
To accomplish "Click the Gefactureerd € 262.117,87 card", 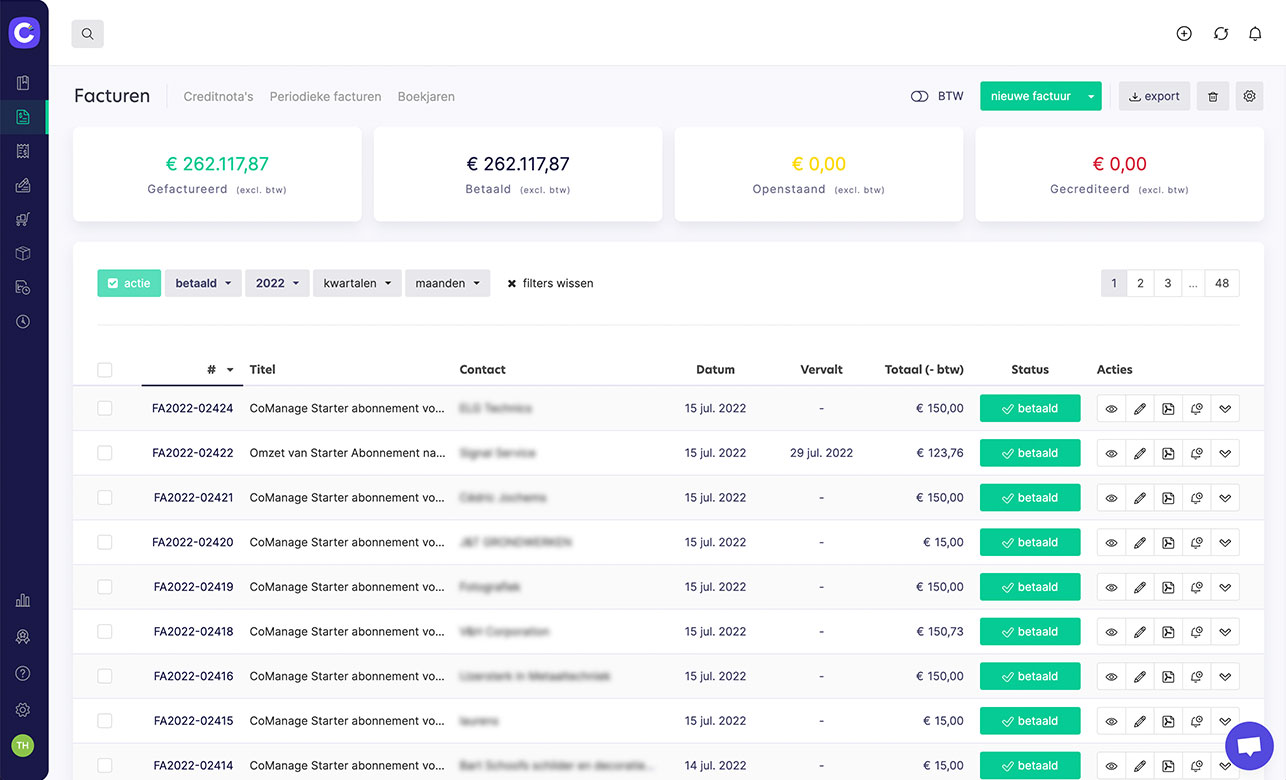I will (217, 174).
